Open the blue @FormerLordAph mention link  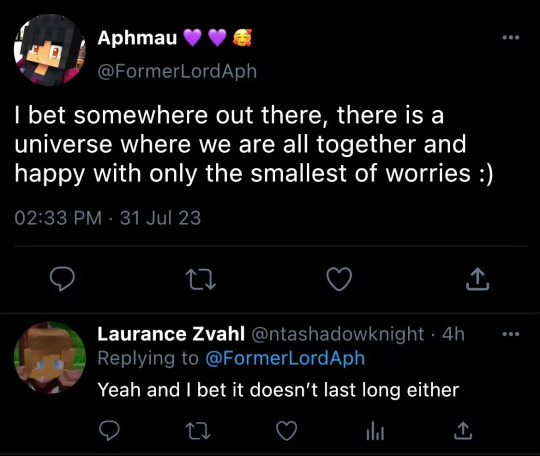pyautogui.click(x=285, y=358)
